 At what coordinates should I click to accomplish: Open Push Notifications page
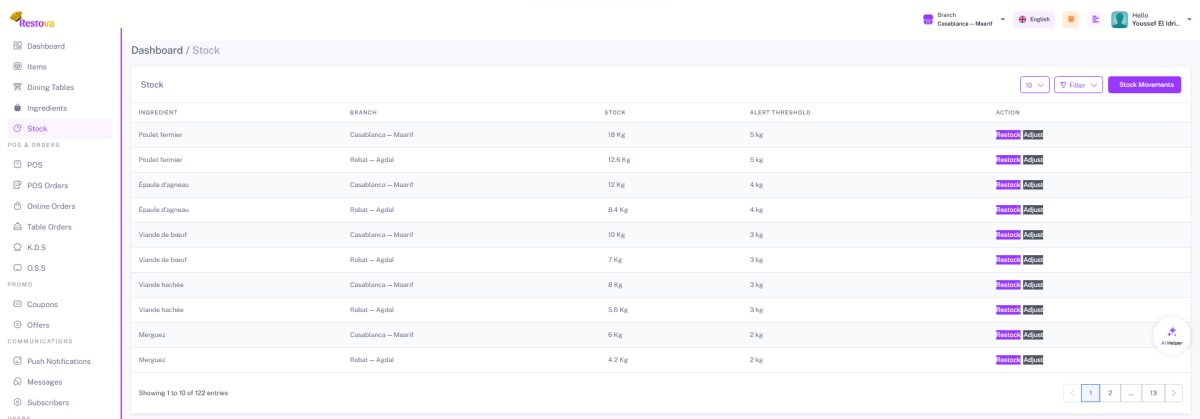point(59,361)
